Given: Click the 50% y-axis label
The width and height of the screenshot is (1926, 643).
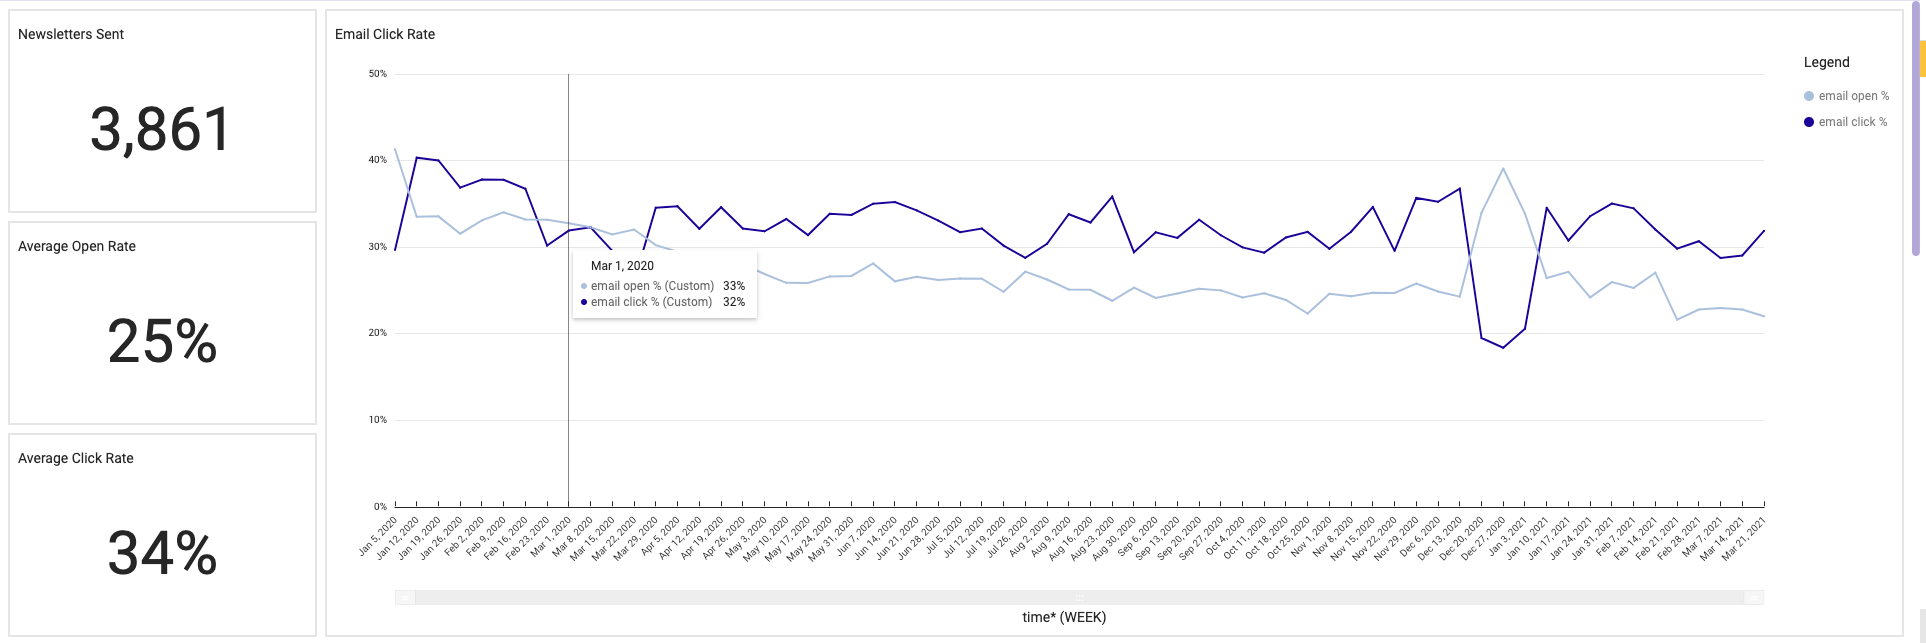Looking at the screenshot, I should coord(377,74).
